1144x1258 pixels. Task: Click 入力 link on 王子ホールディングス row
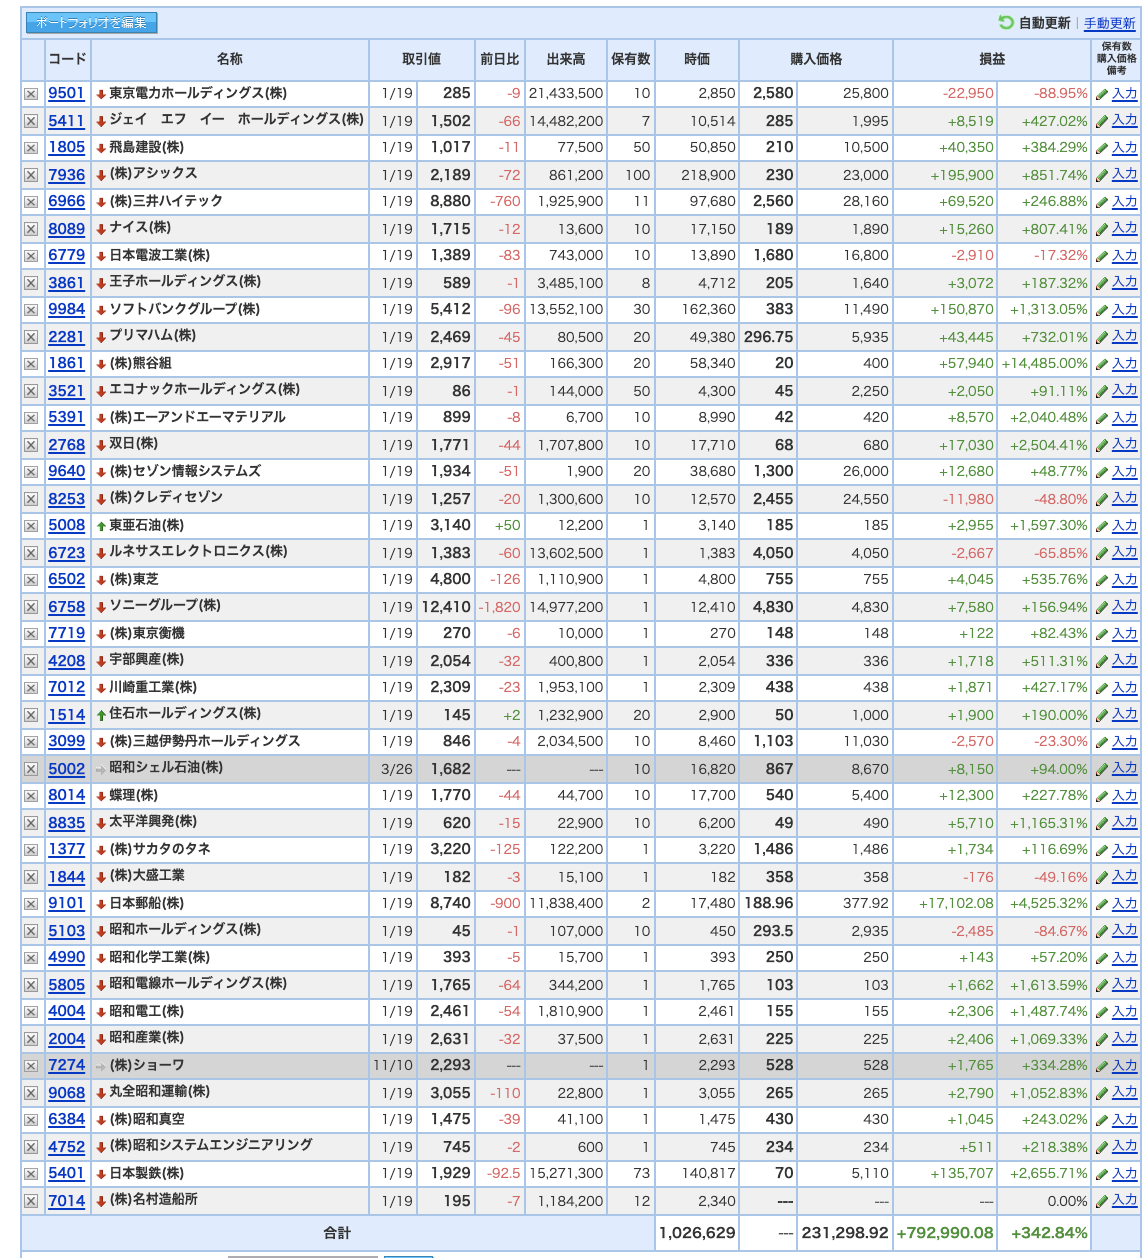(x=1124, y=282)
